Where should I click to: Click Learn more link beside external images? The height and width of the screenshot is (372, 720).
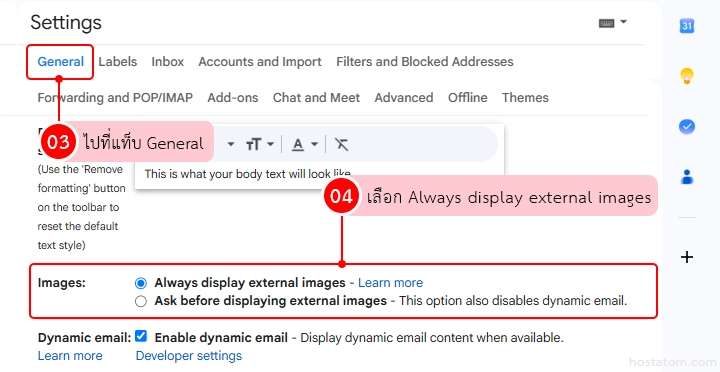pos(390,283)
